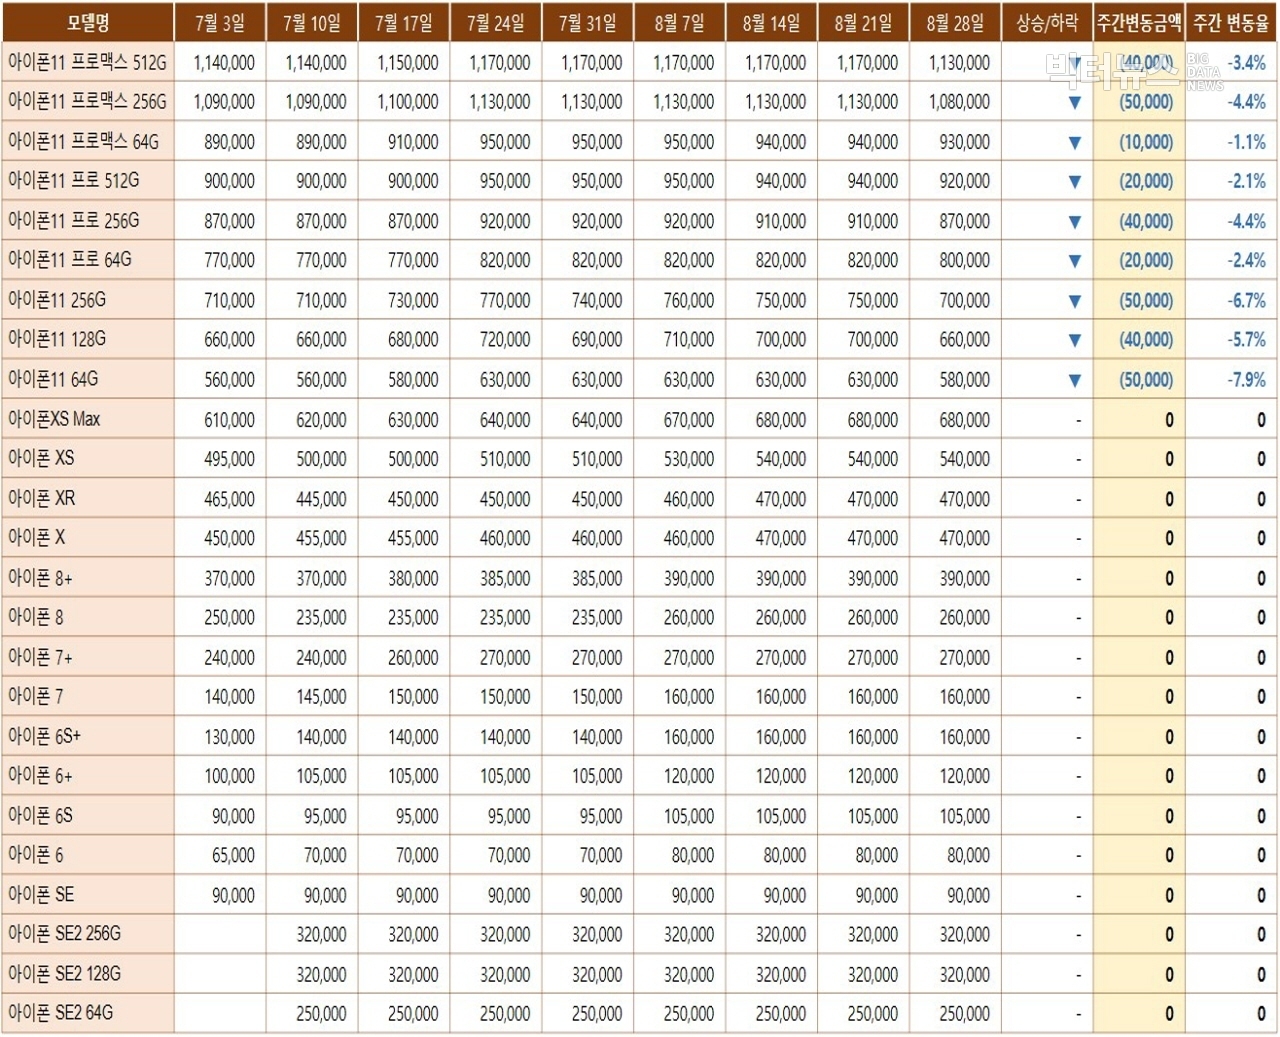Click the 380,000 price for 아이폰 8+
The height and width of the screenshot is (1037, 1280).
tap(414, 578)
